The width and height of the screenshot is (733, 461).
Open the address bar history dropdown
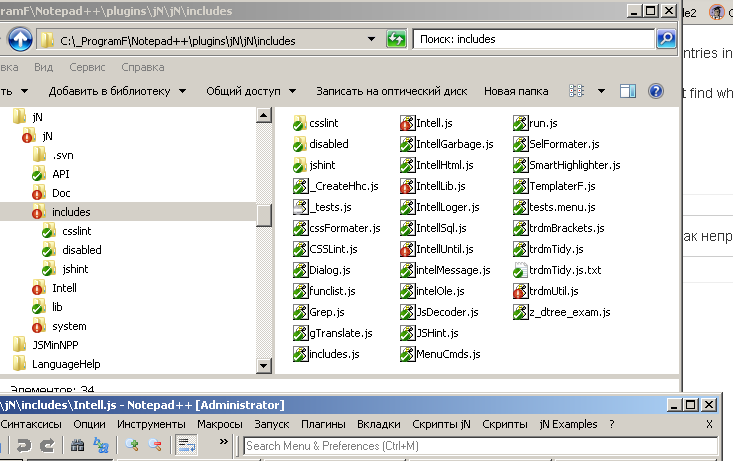371,39
